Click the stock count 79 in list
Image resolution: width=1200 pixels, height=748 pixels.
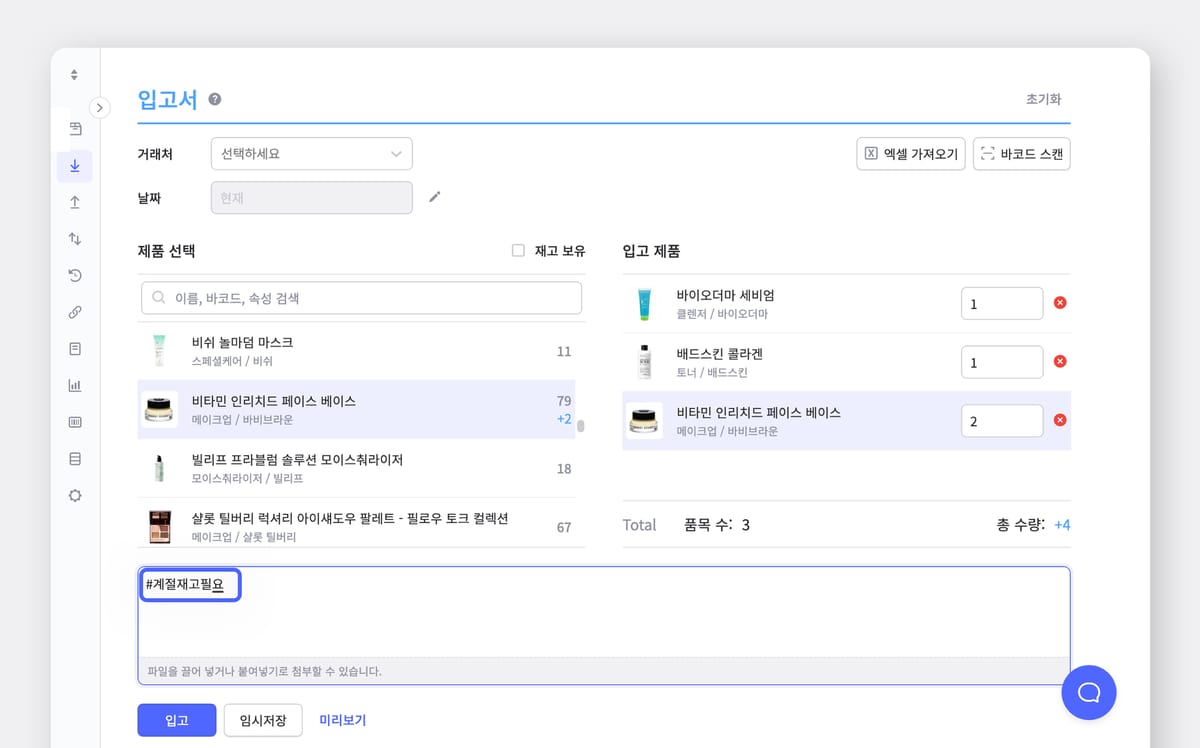[564, 401]
